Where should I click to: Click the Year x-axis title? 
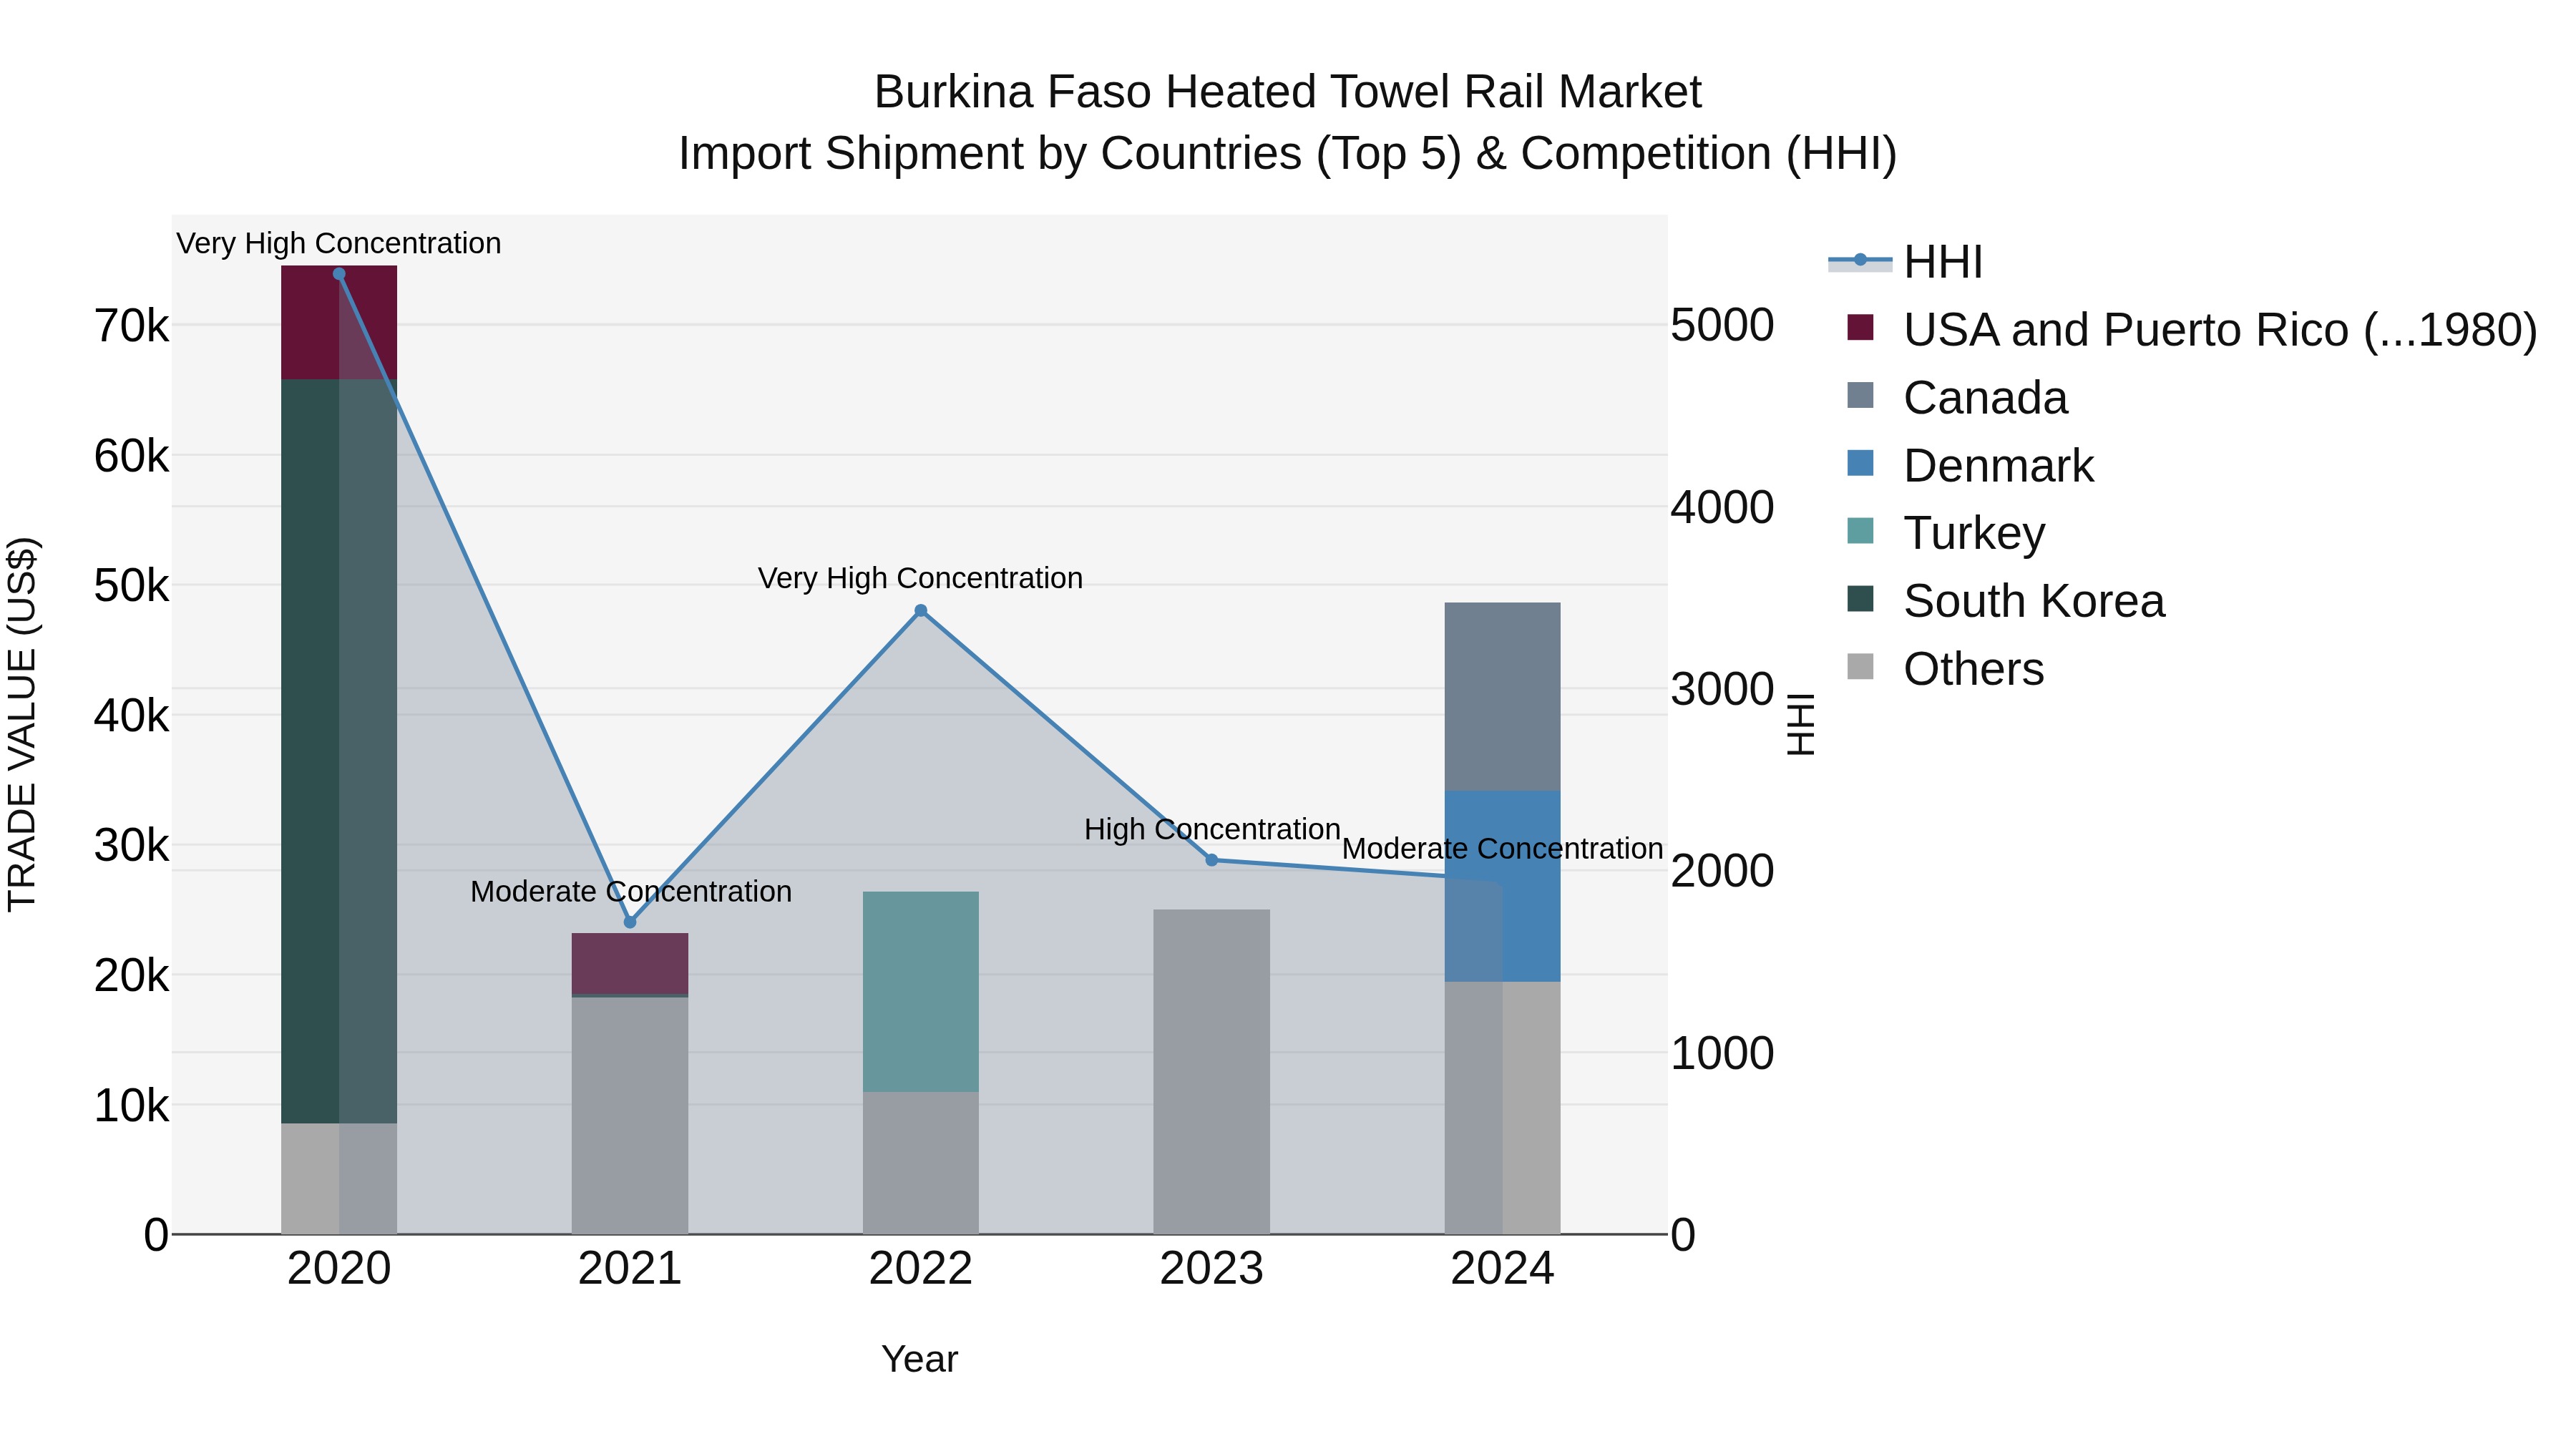920,1360
